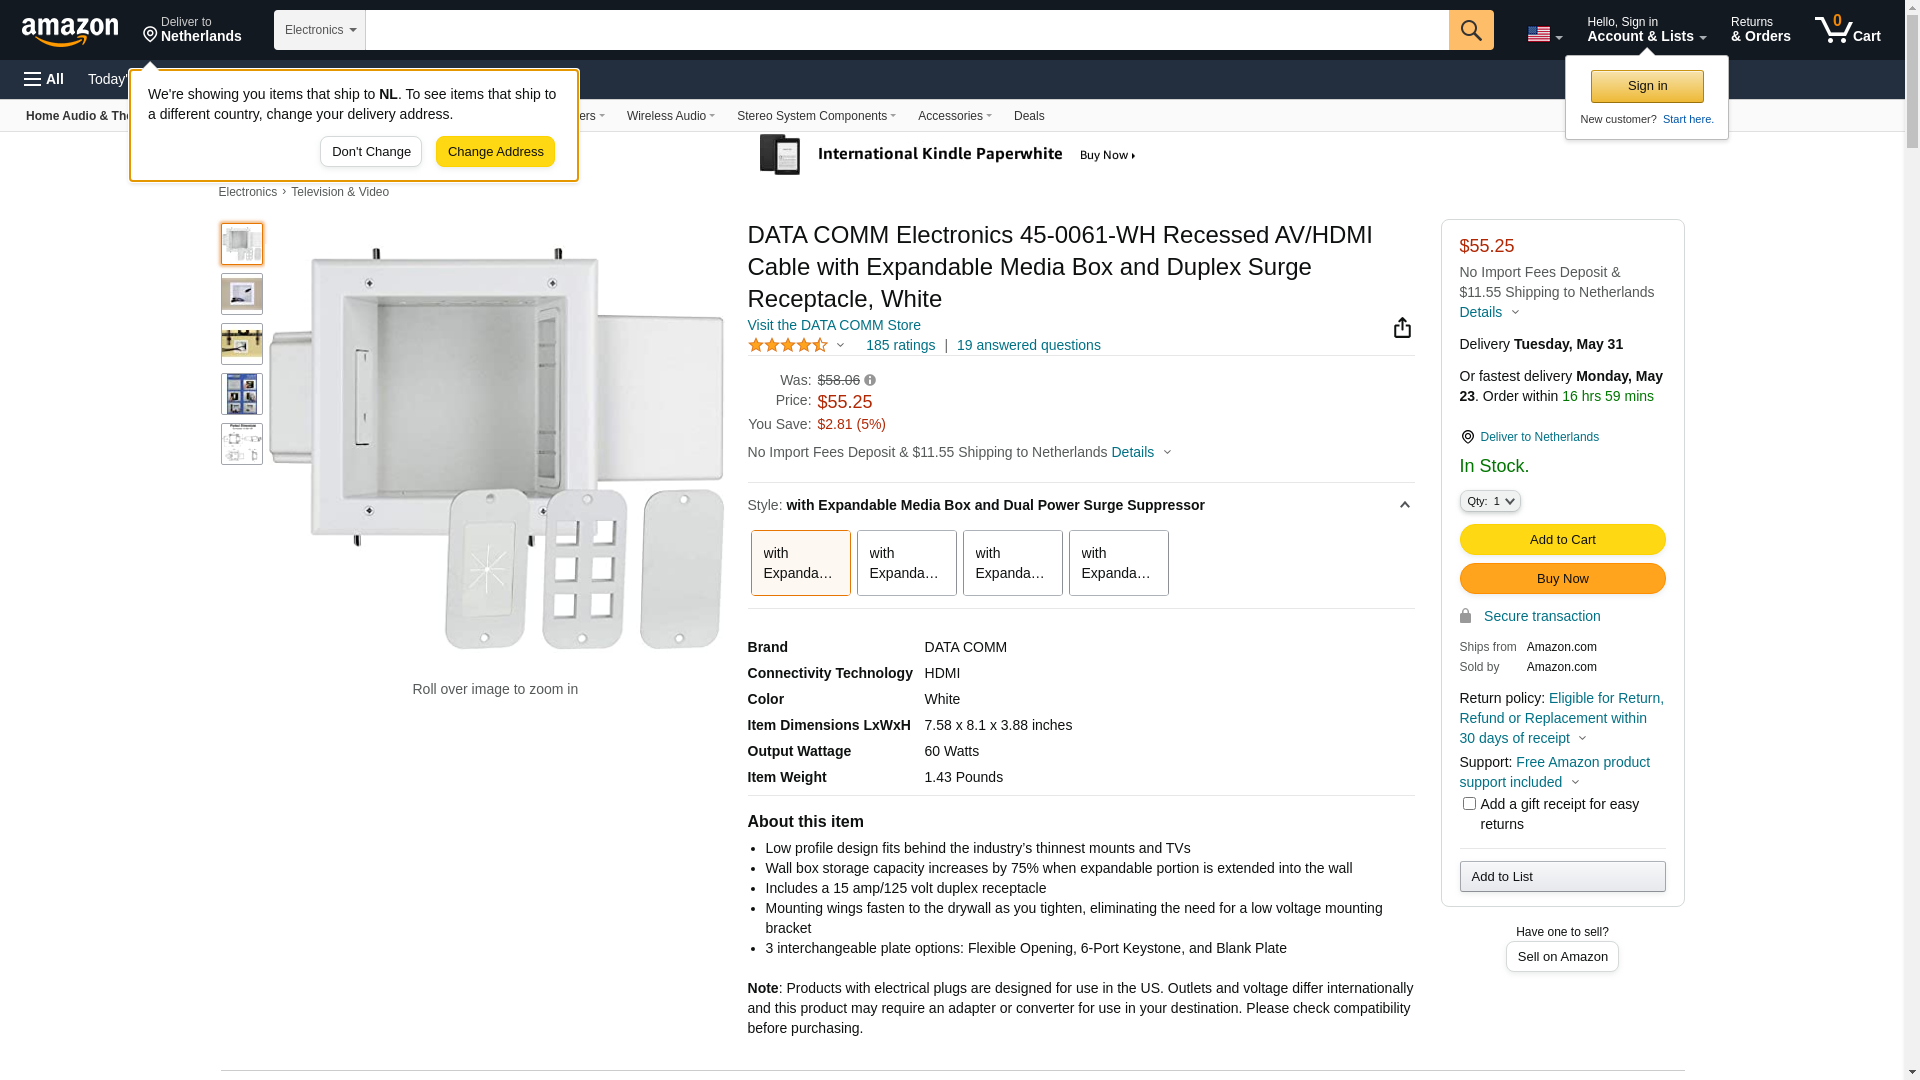The width and height of the screenshot is (1920, 1080).
Task: Open the Electronics search category dropdown
Action: pyautogui.click(x=320, y=30)
